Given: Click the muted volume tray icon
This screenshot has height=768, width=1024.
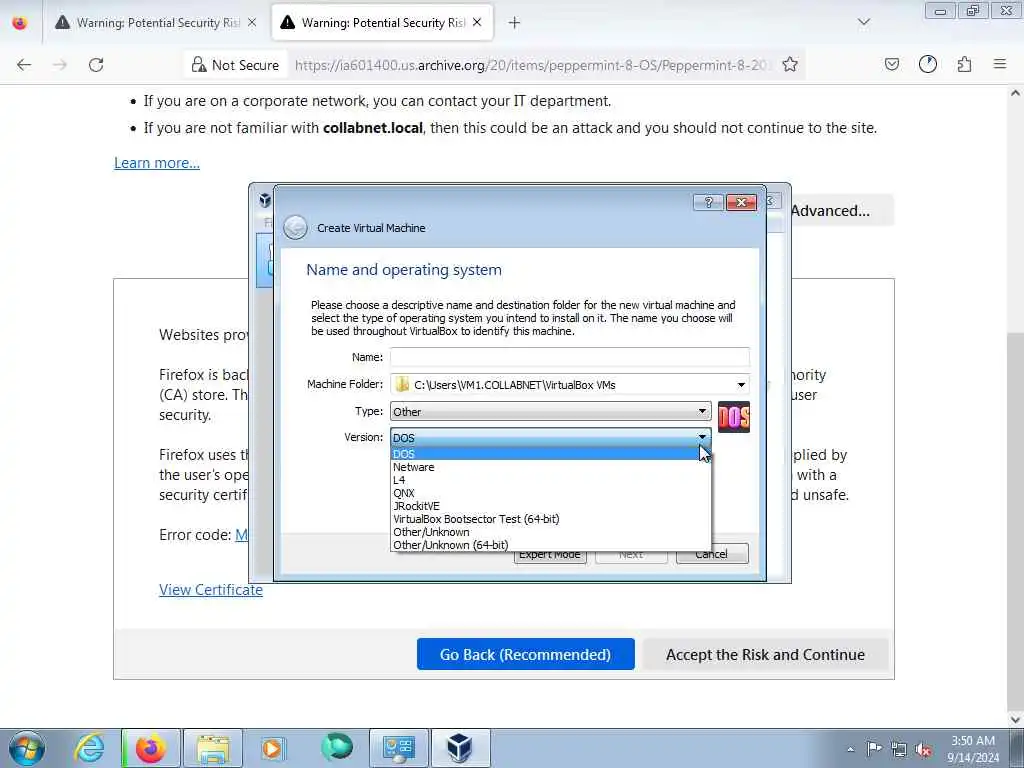Looking at the screenshot, I should (923, 750).
